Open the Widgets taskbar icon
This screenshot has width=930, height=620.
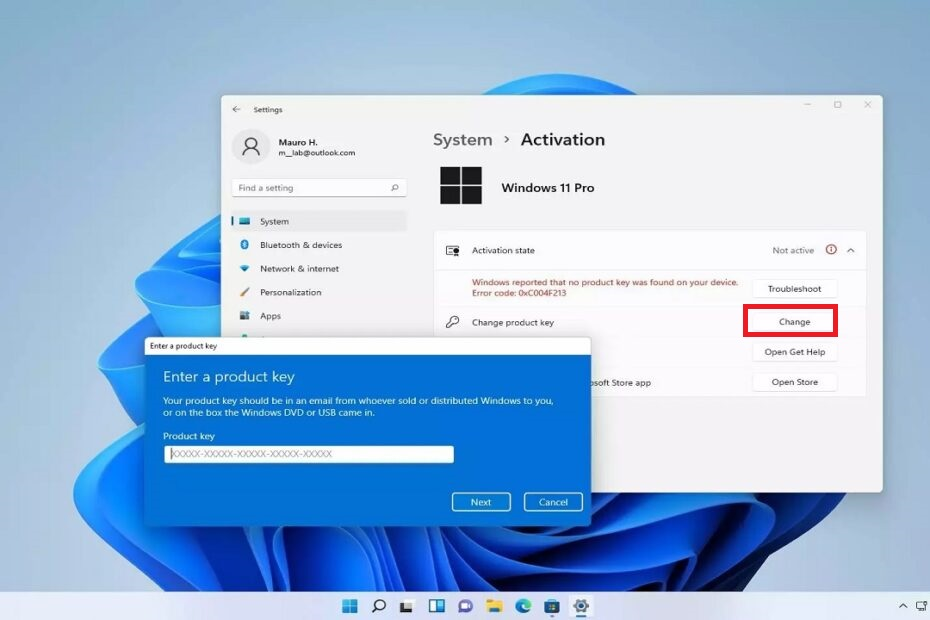[x=436, y=606]
